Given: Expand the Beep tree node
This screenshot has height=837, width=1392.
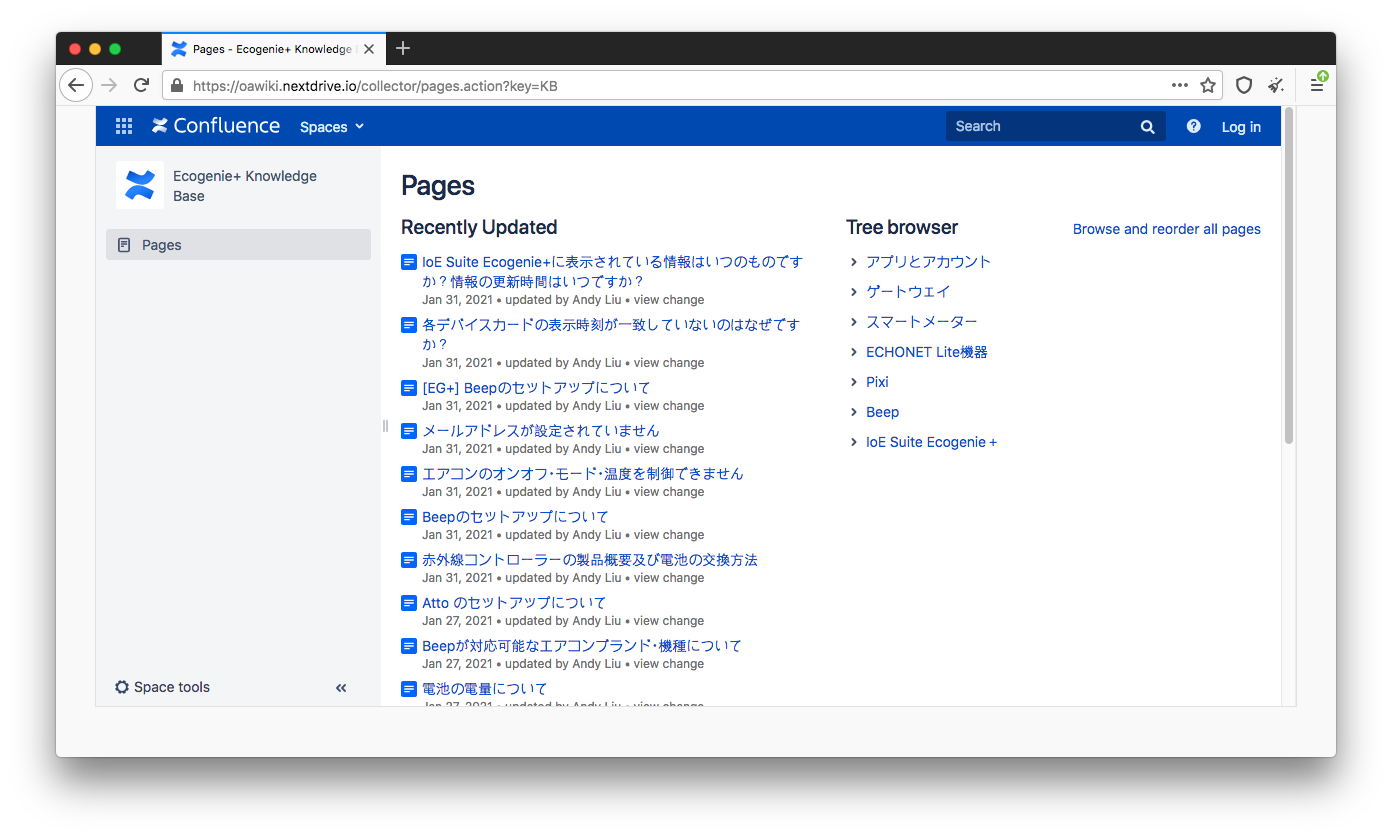Looking at the screenshot, I should tap(854, 412).
